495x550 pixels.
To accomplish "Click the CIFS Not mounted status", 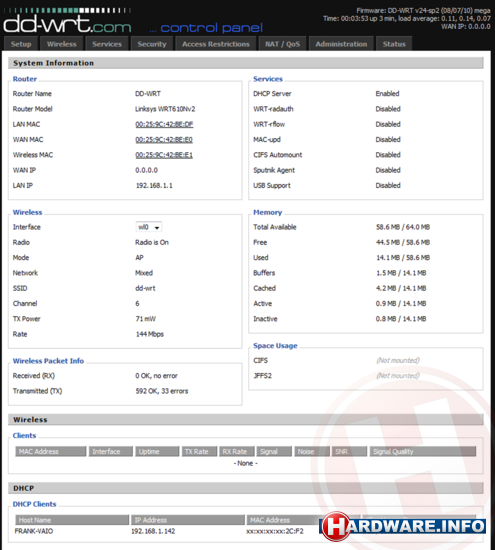I will pos(398,360).
